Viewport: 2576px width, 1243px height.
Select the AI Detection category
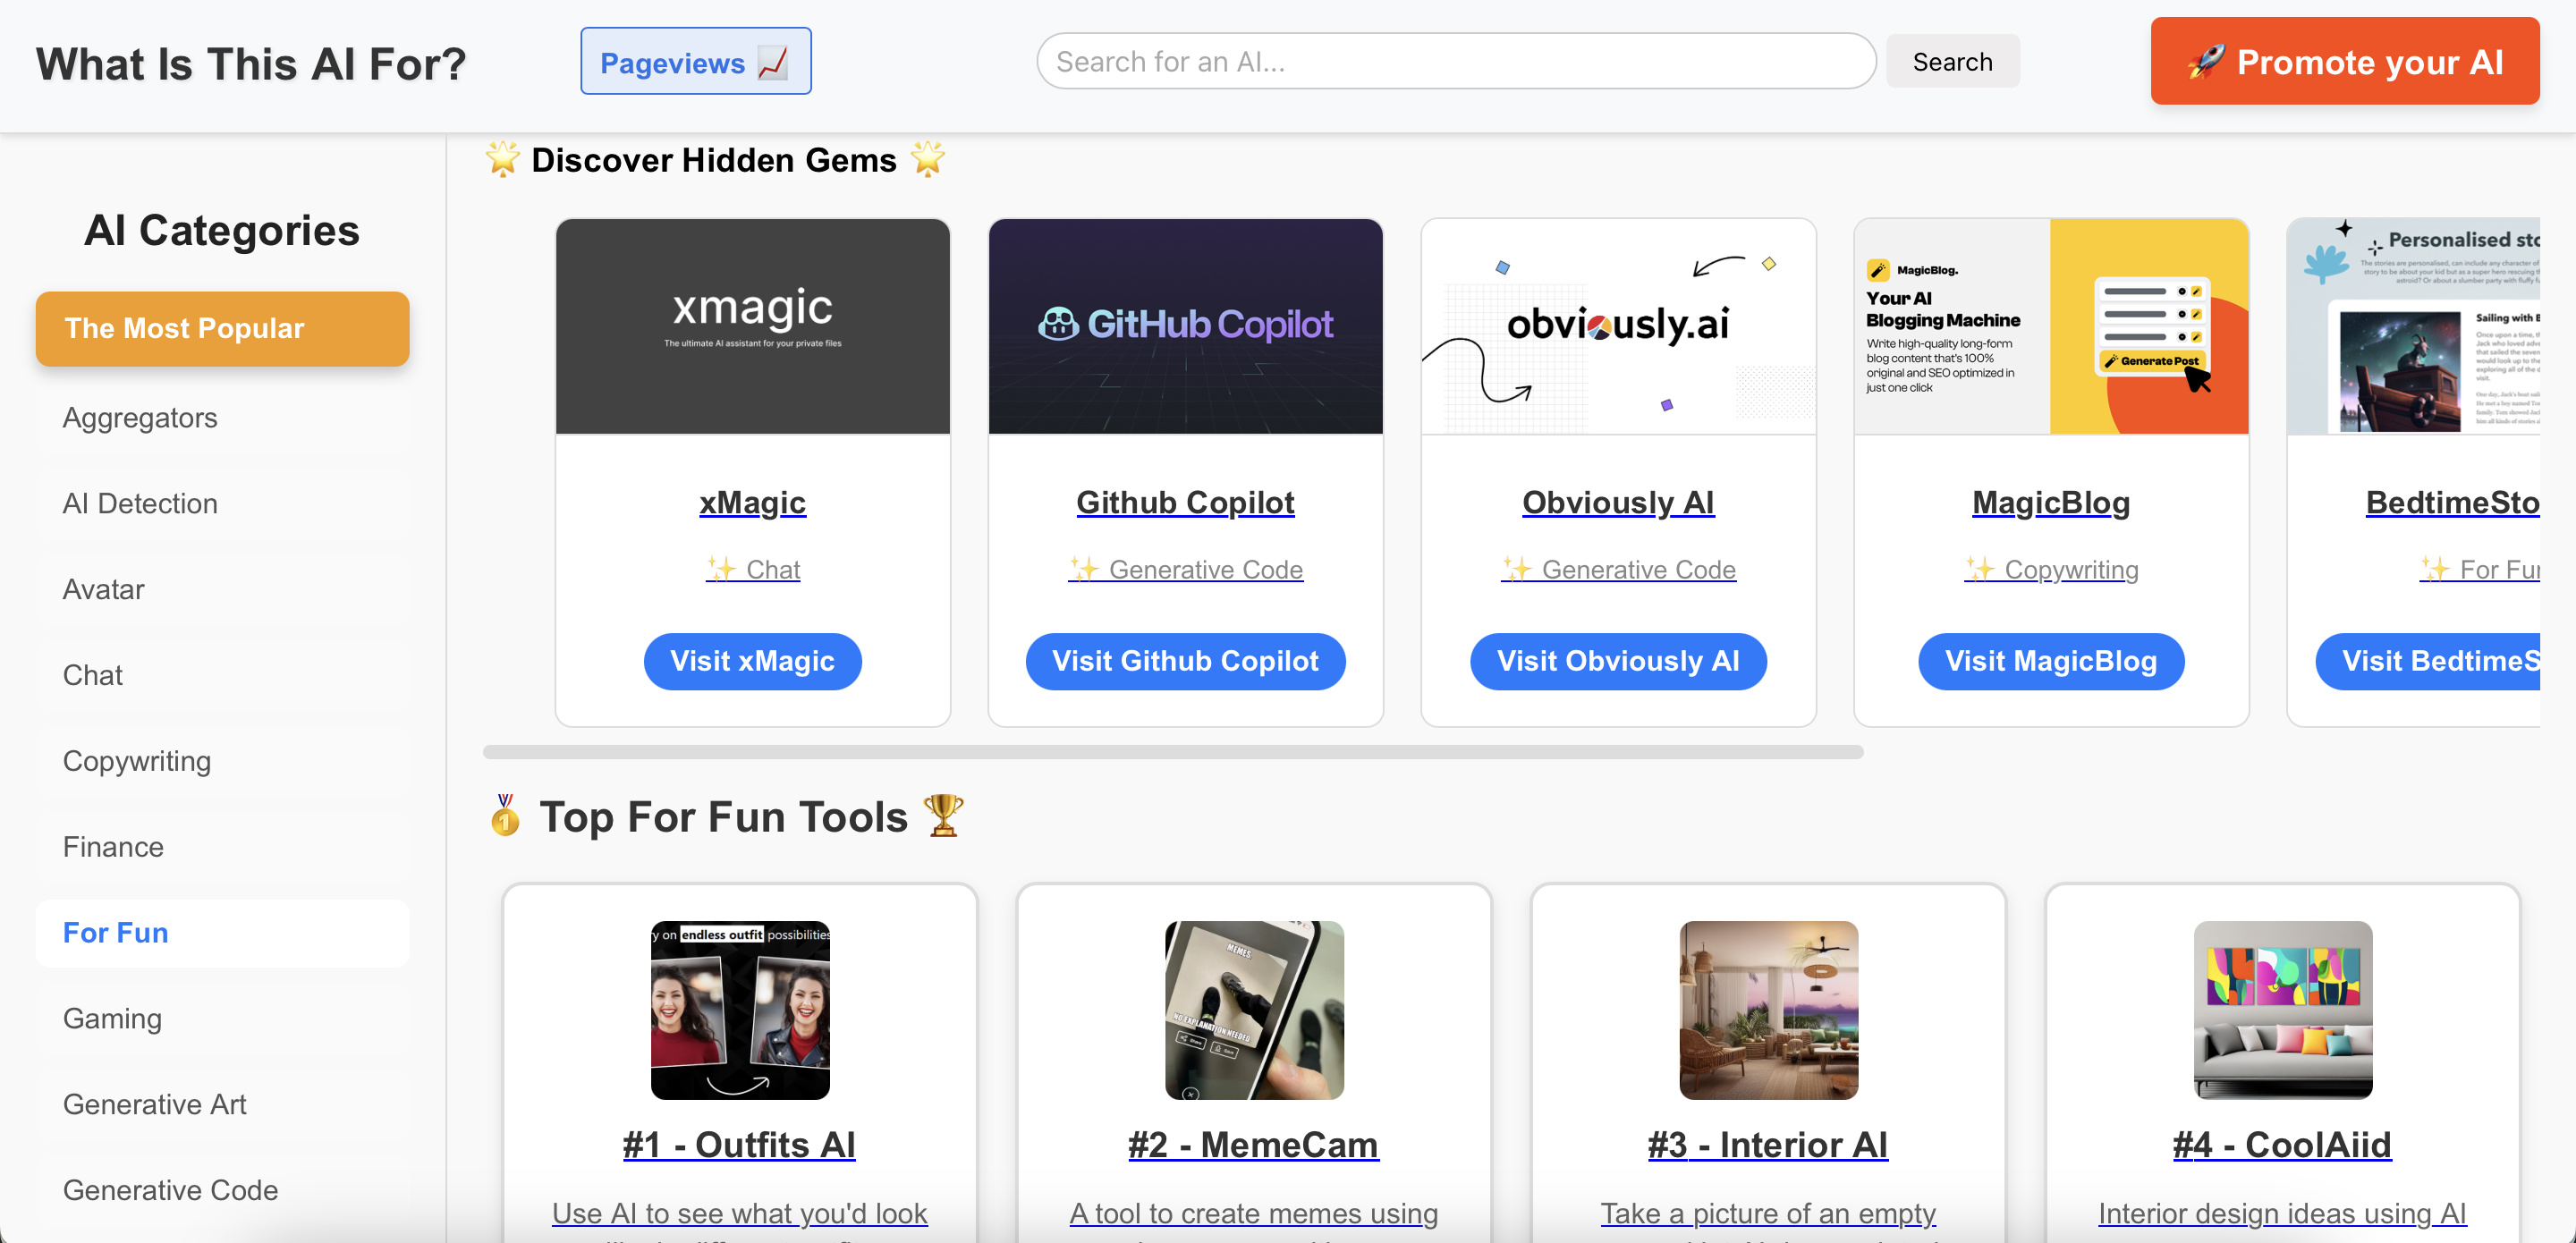click(x=140, y=503)
